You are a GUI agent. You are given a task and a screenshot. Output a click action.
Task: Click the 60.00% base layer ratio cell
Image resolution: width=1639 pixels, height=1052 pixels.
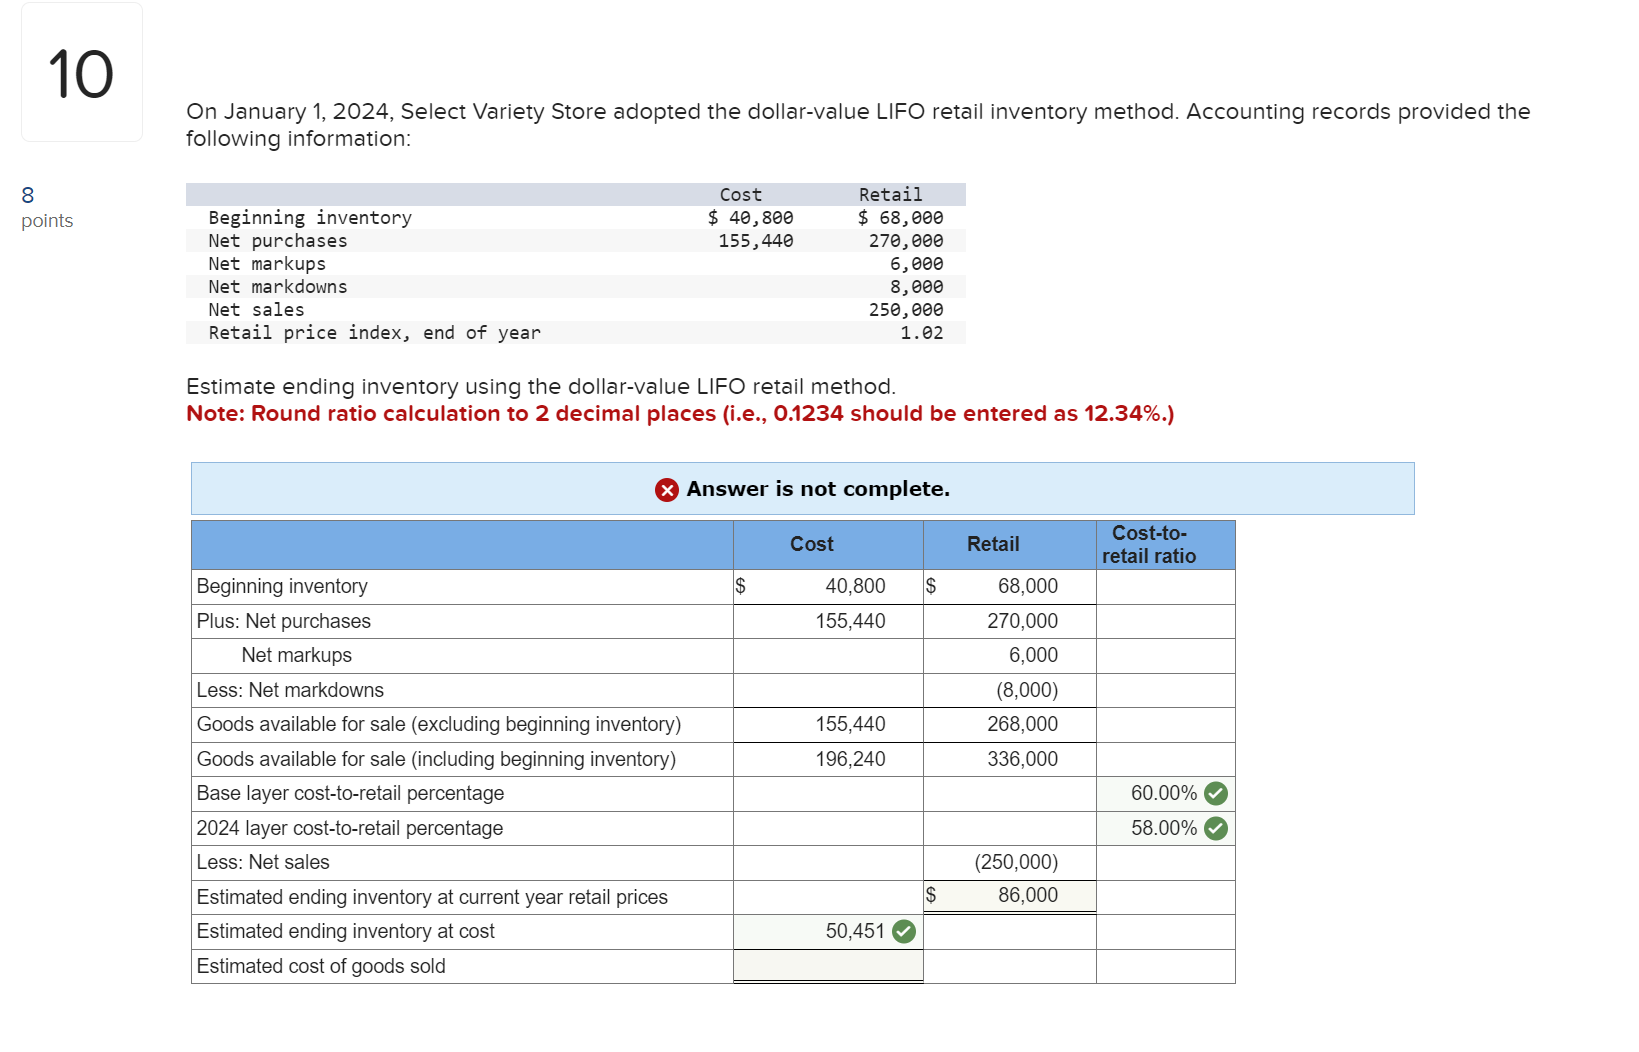tap(1166, 794)
